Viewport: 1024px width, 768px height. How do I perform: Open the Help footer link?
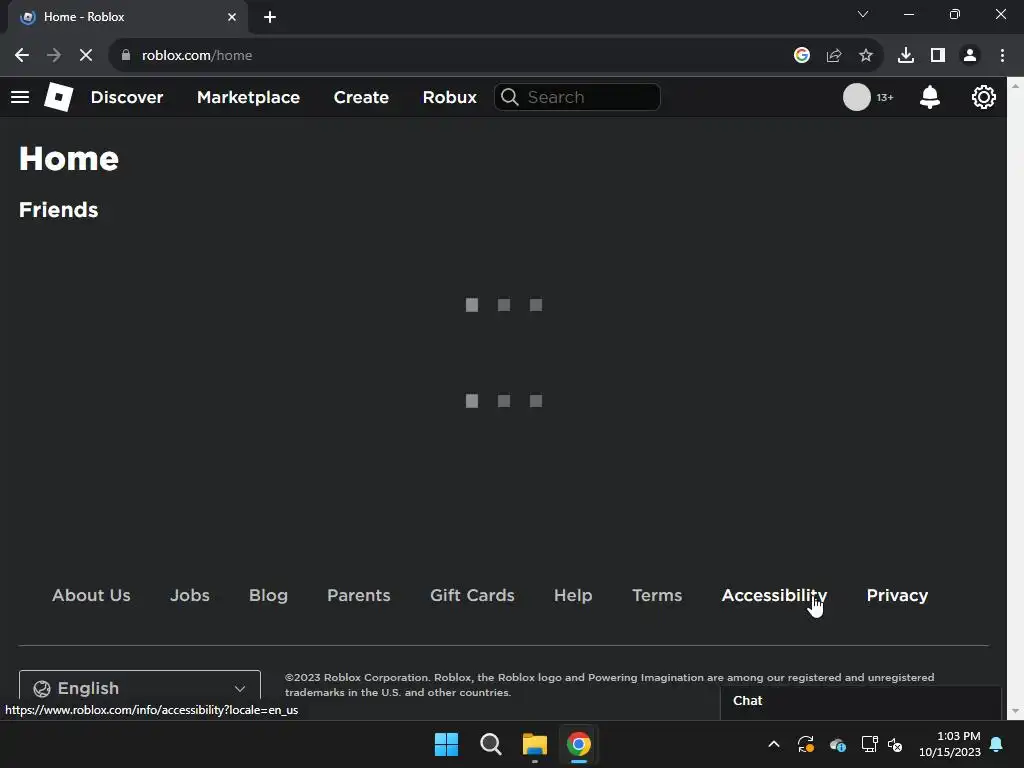tap(573, 596)
